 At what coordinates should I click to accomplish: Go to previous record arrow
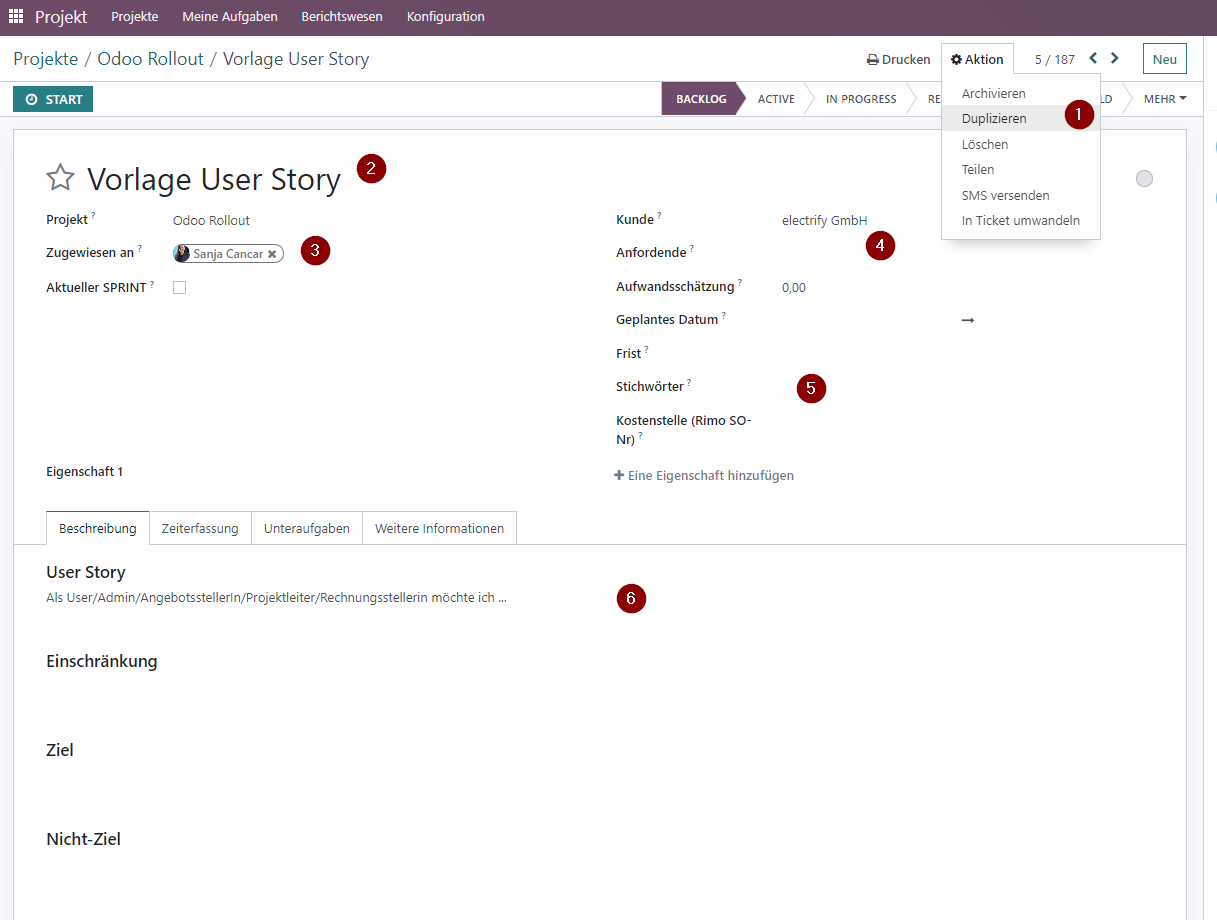(1093, 59)
